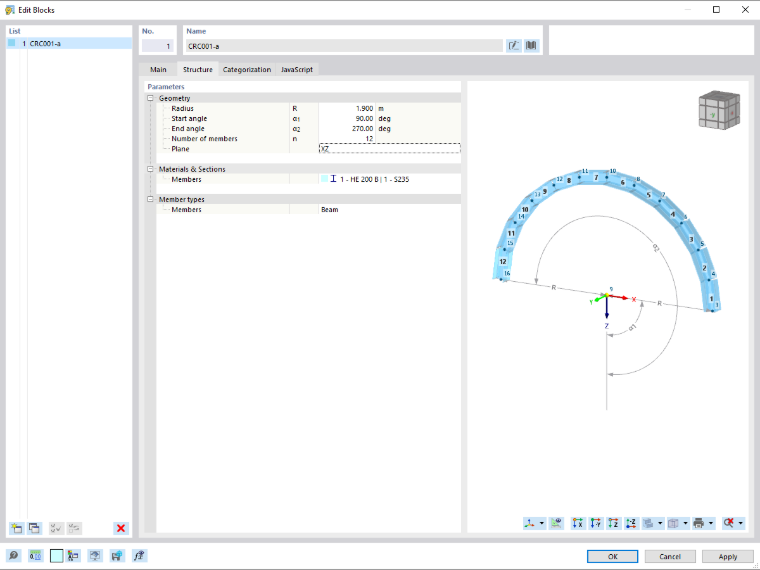760x570 pixels.
Task: Open the axes display dropdown arrow
Action: [x=541, y=523]
